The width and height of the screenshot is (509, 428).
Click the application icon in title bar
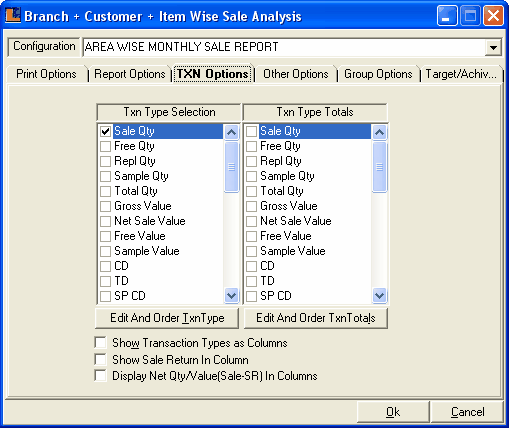(x=13, y=15)
